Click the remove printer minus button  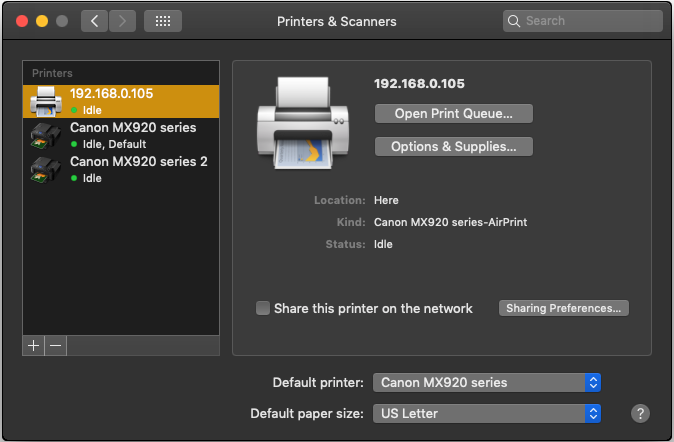pos(56,345)
